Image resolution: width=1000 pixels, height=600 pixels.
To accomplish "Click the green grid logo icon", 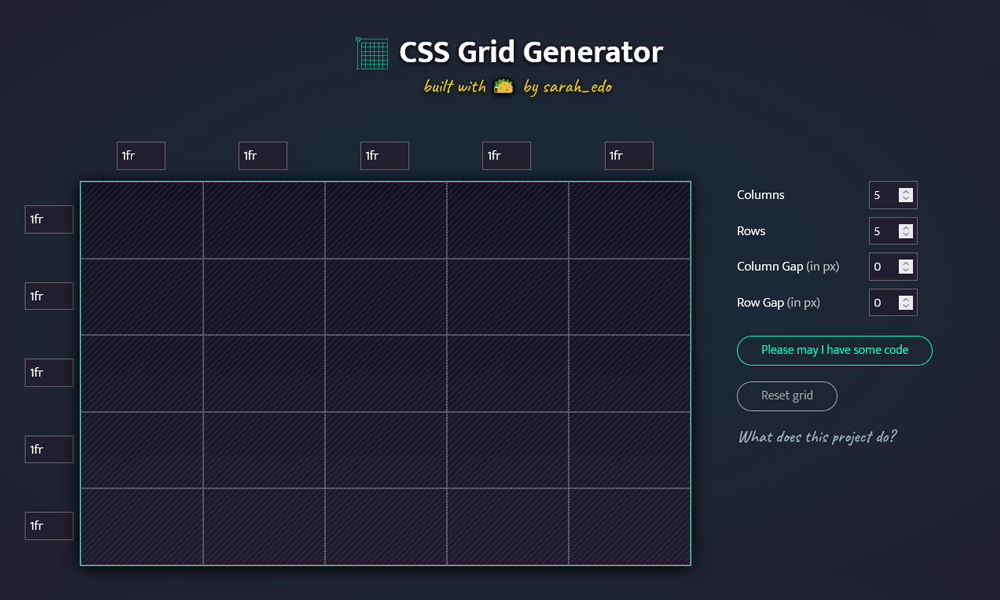I will click(370, 53).
